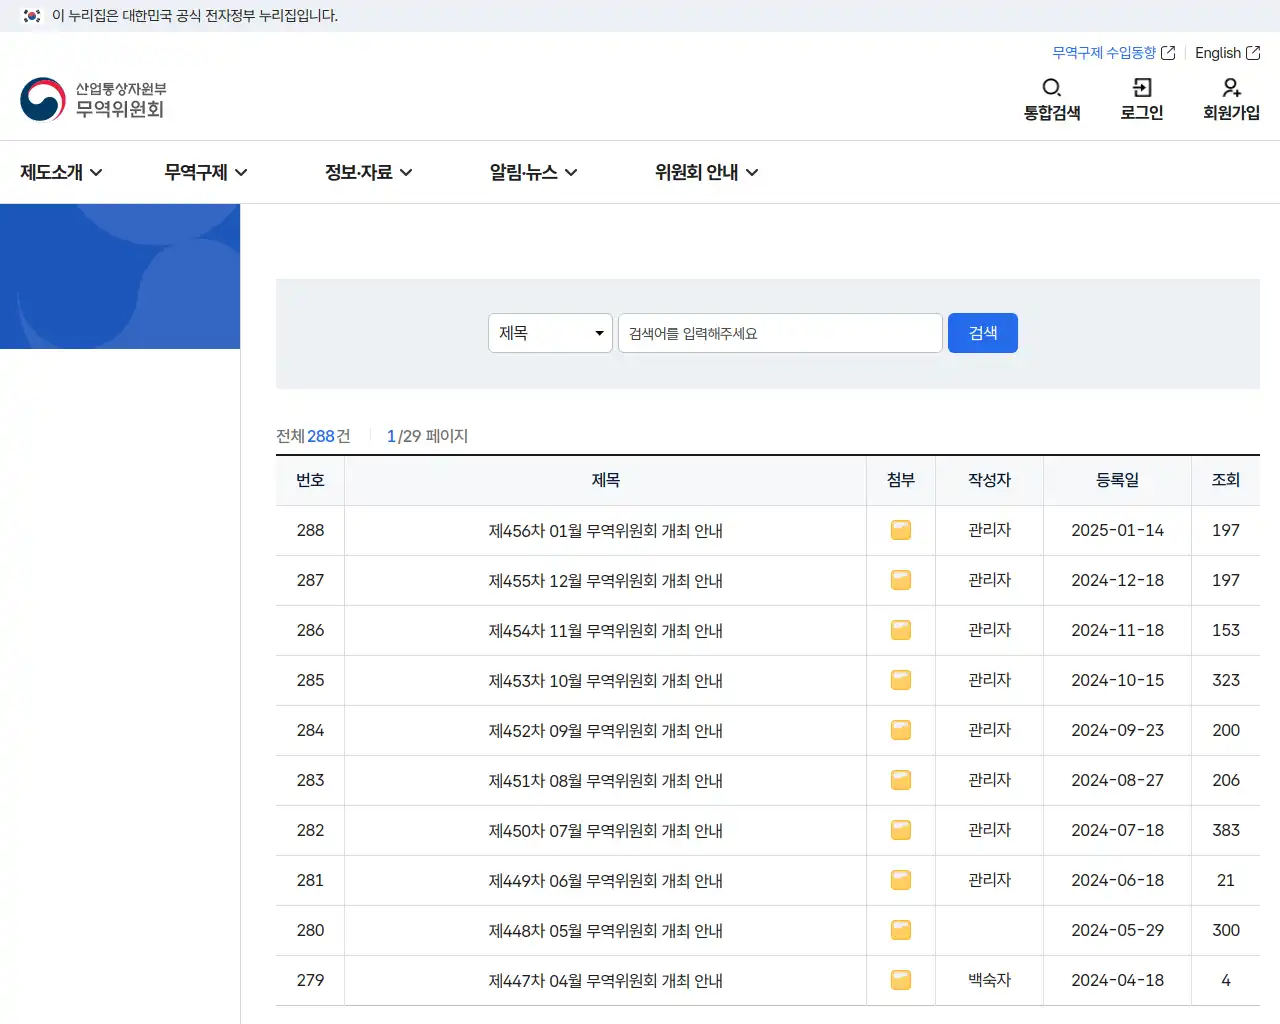Select the date 2024-05-29
Screen dimensions: 1280x1024
click(1118, 930)
